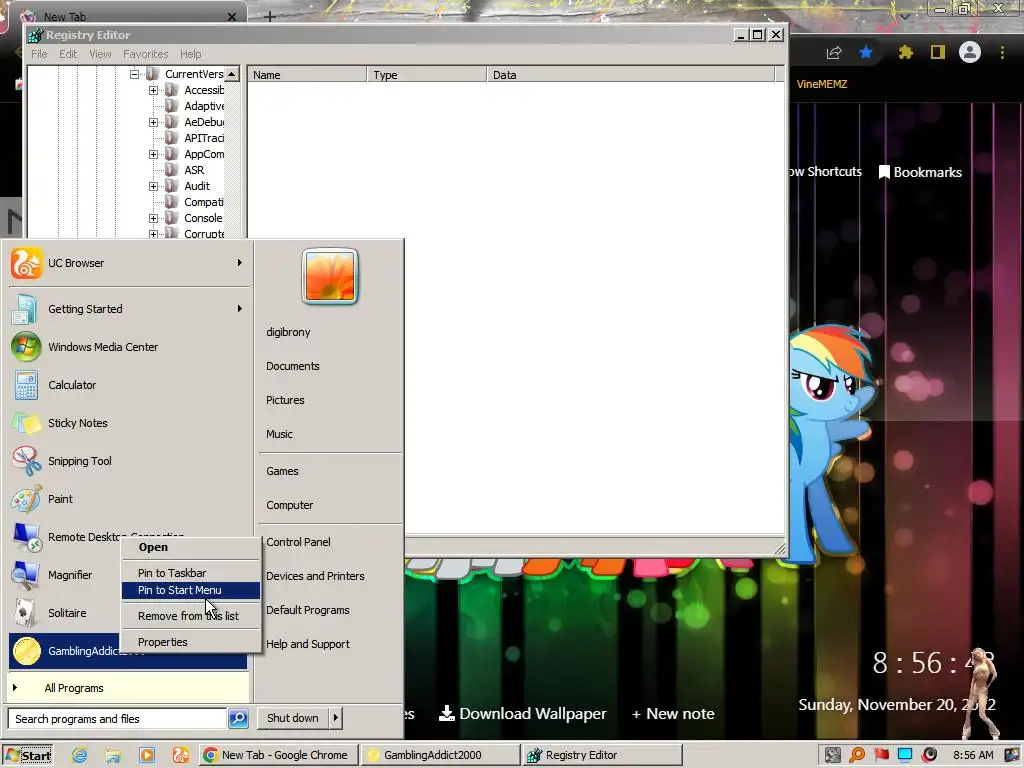Screen dimensions: 1024x768
Task: Open Chrome extensions puzzle icon
Action: click(905, 52)
